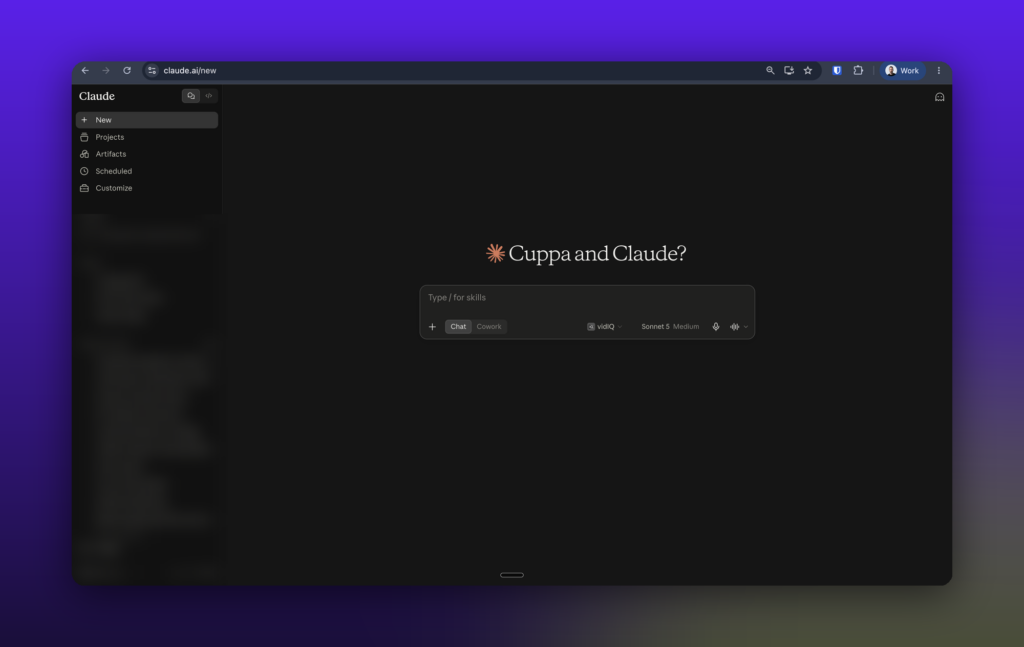
Task: Switch to chat mode in sidebar header
Action: 191,96
